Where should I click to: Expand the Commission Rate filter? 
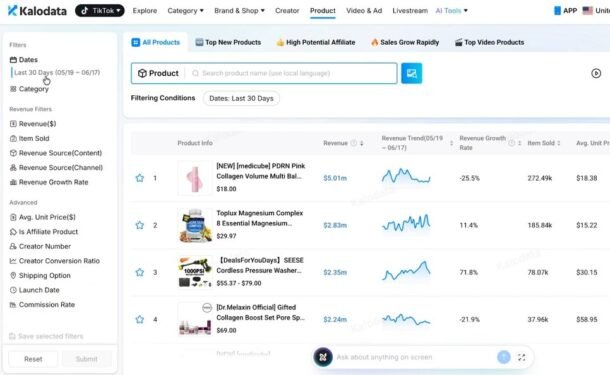(x=42, y=305)
